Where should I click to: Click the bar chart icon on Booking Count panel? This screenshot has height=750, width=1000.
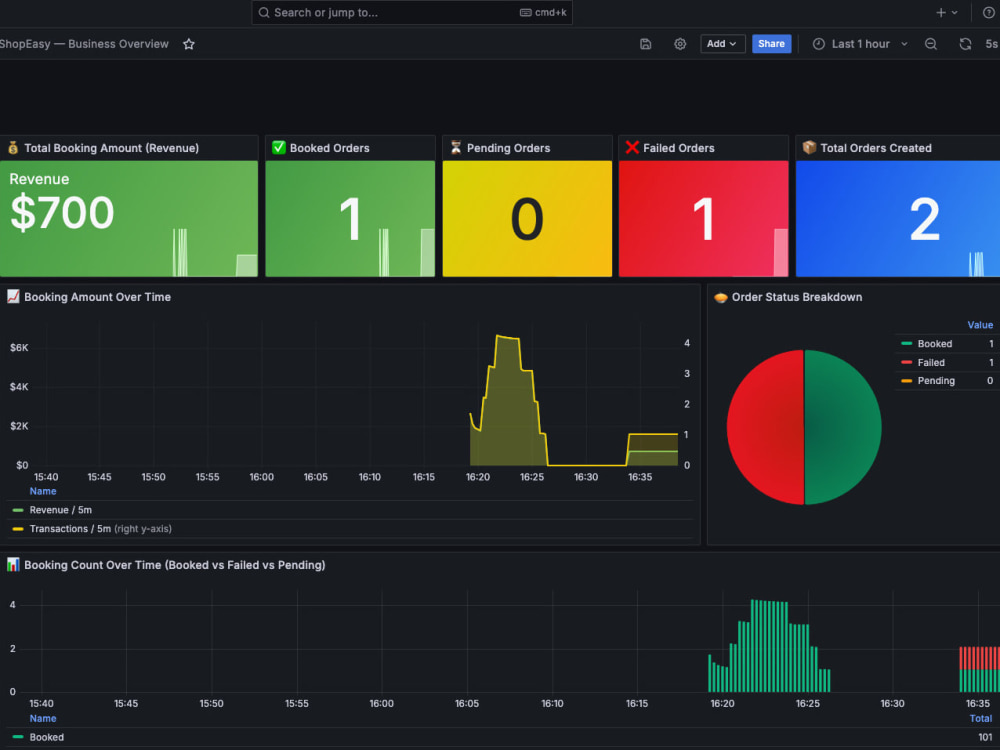(13, 564)
